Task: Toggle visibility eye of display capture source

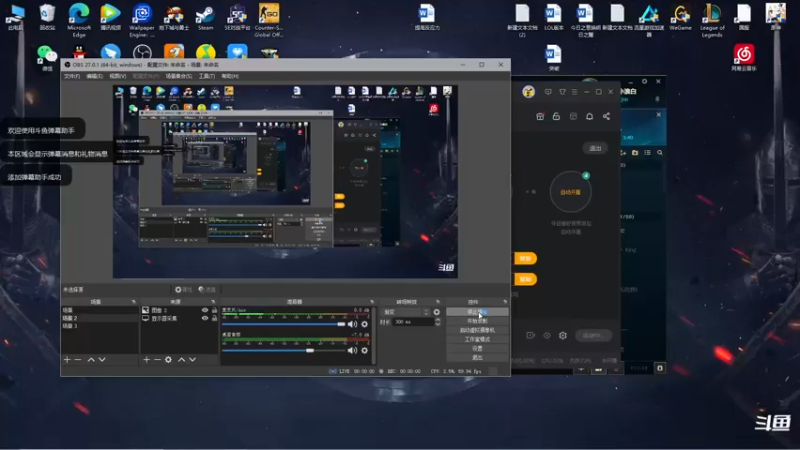Action: pos(205,318)
